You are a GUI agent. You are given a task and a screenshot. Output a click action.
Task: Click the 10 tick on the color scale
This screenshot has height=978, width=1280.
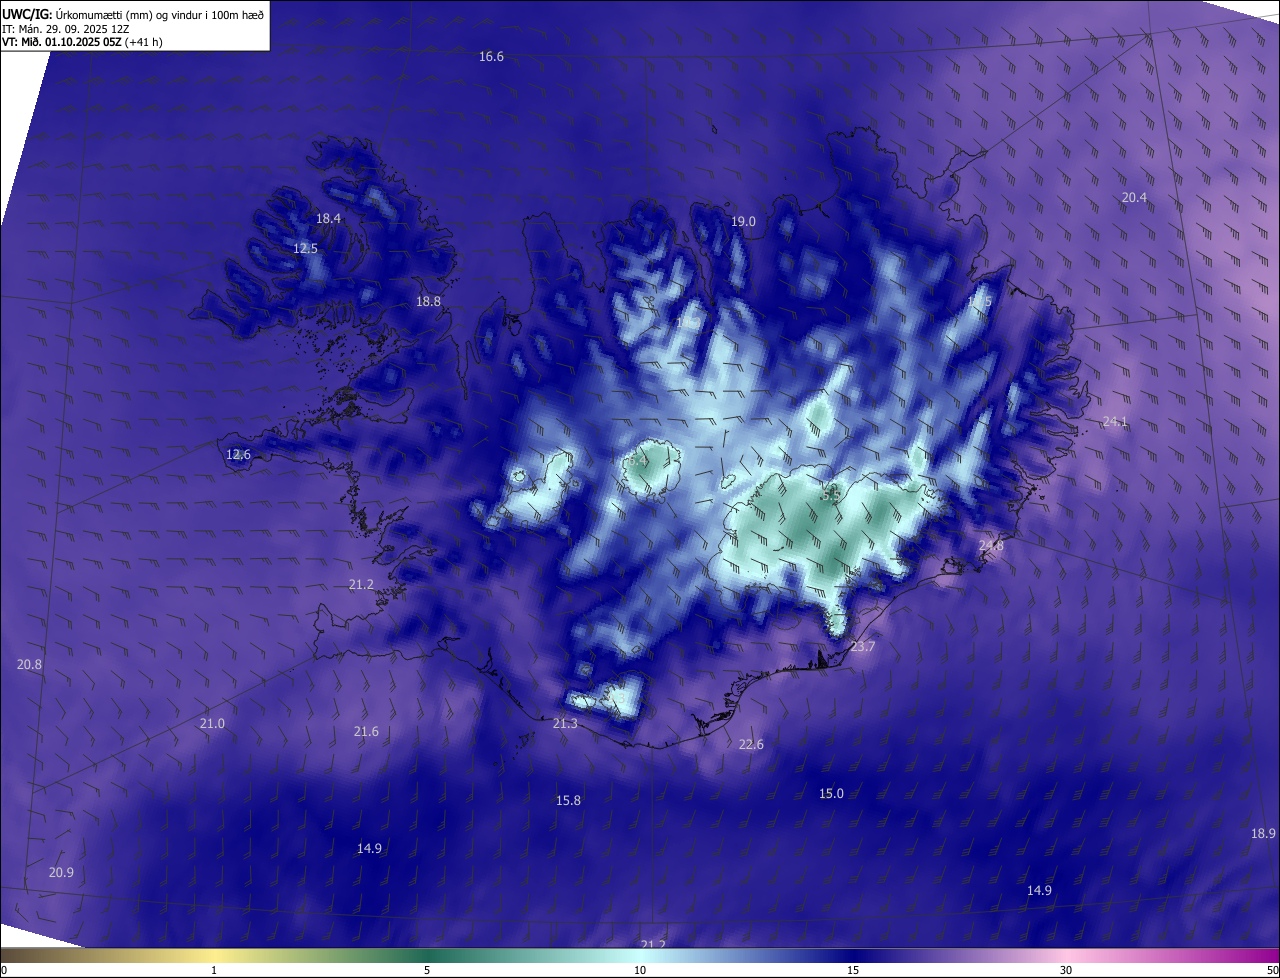point(640,970)
